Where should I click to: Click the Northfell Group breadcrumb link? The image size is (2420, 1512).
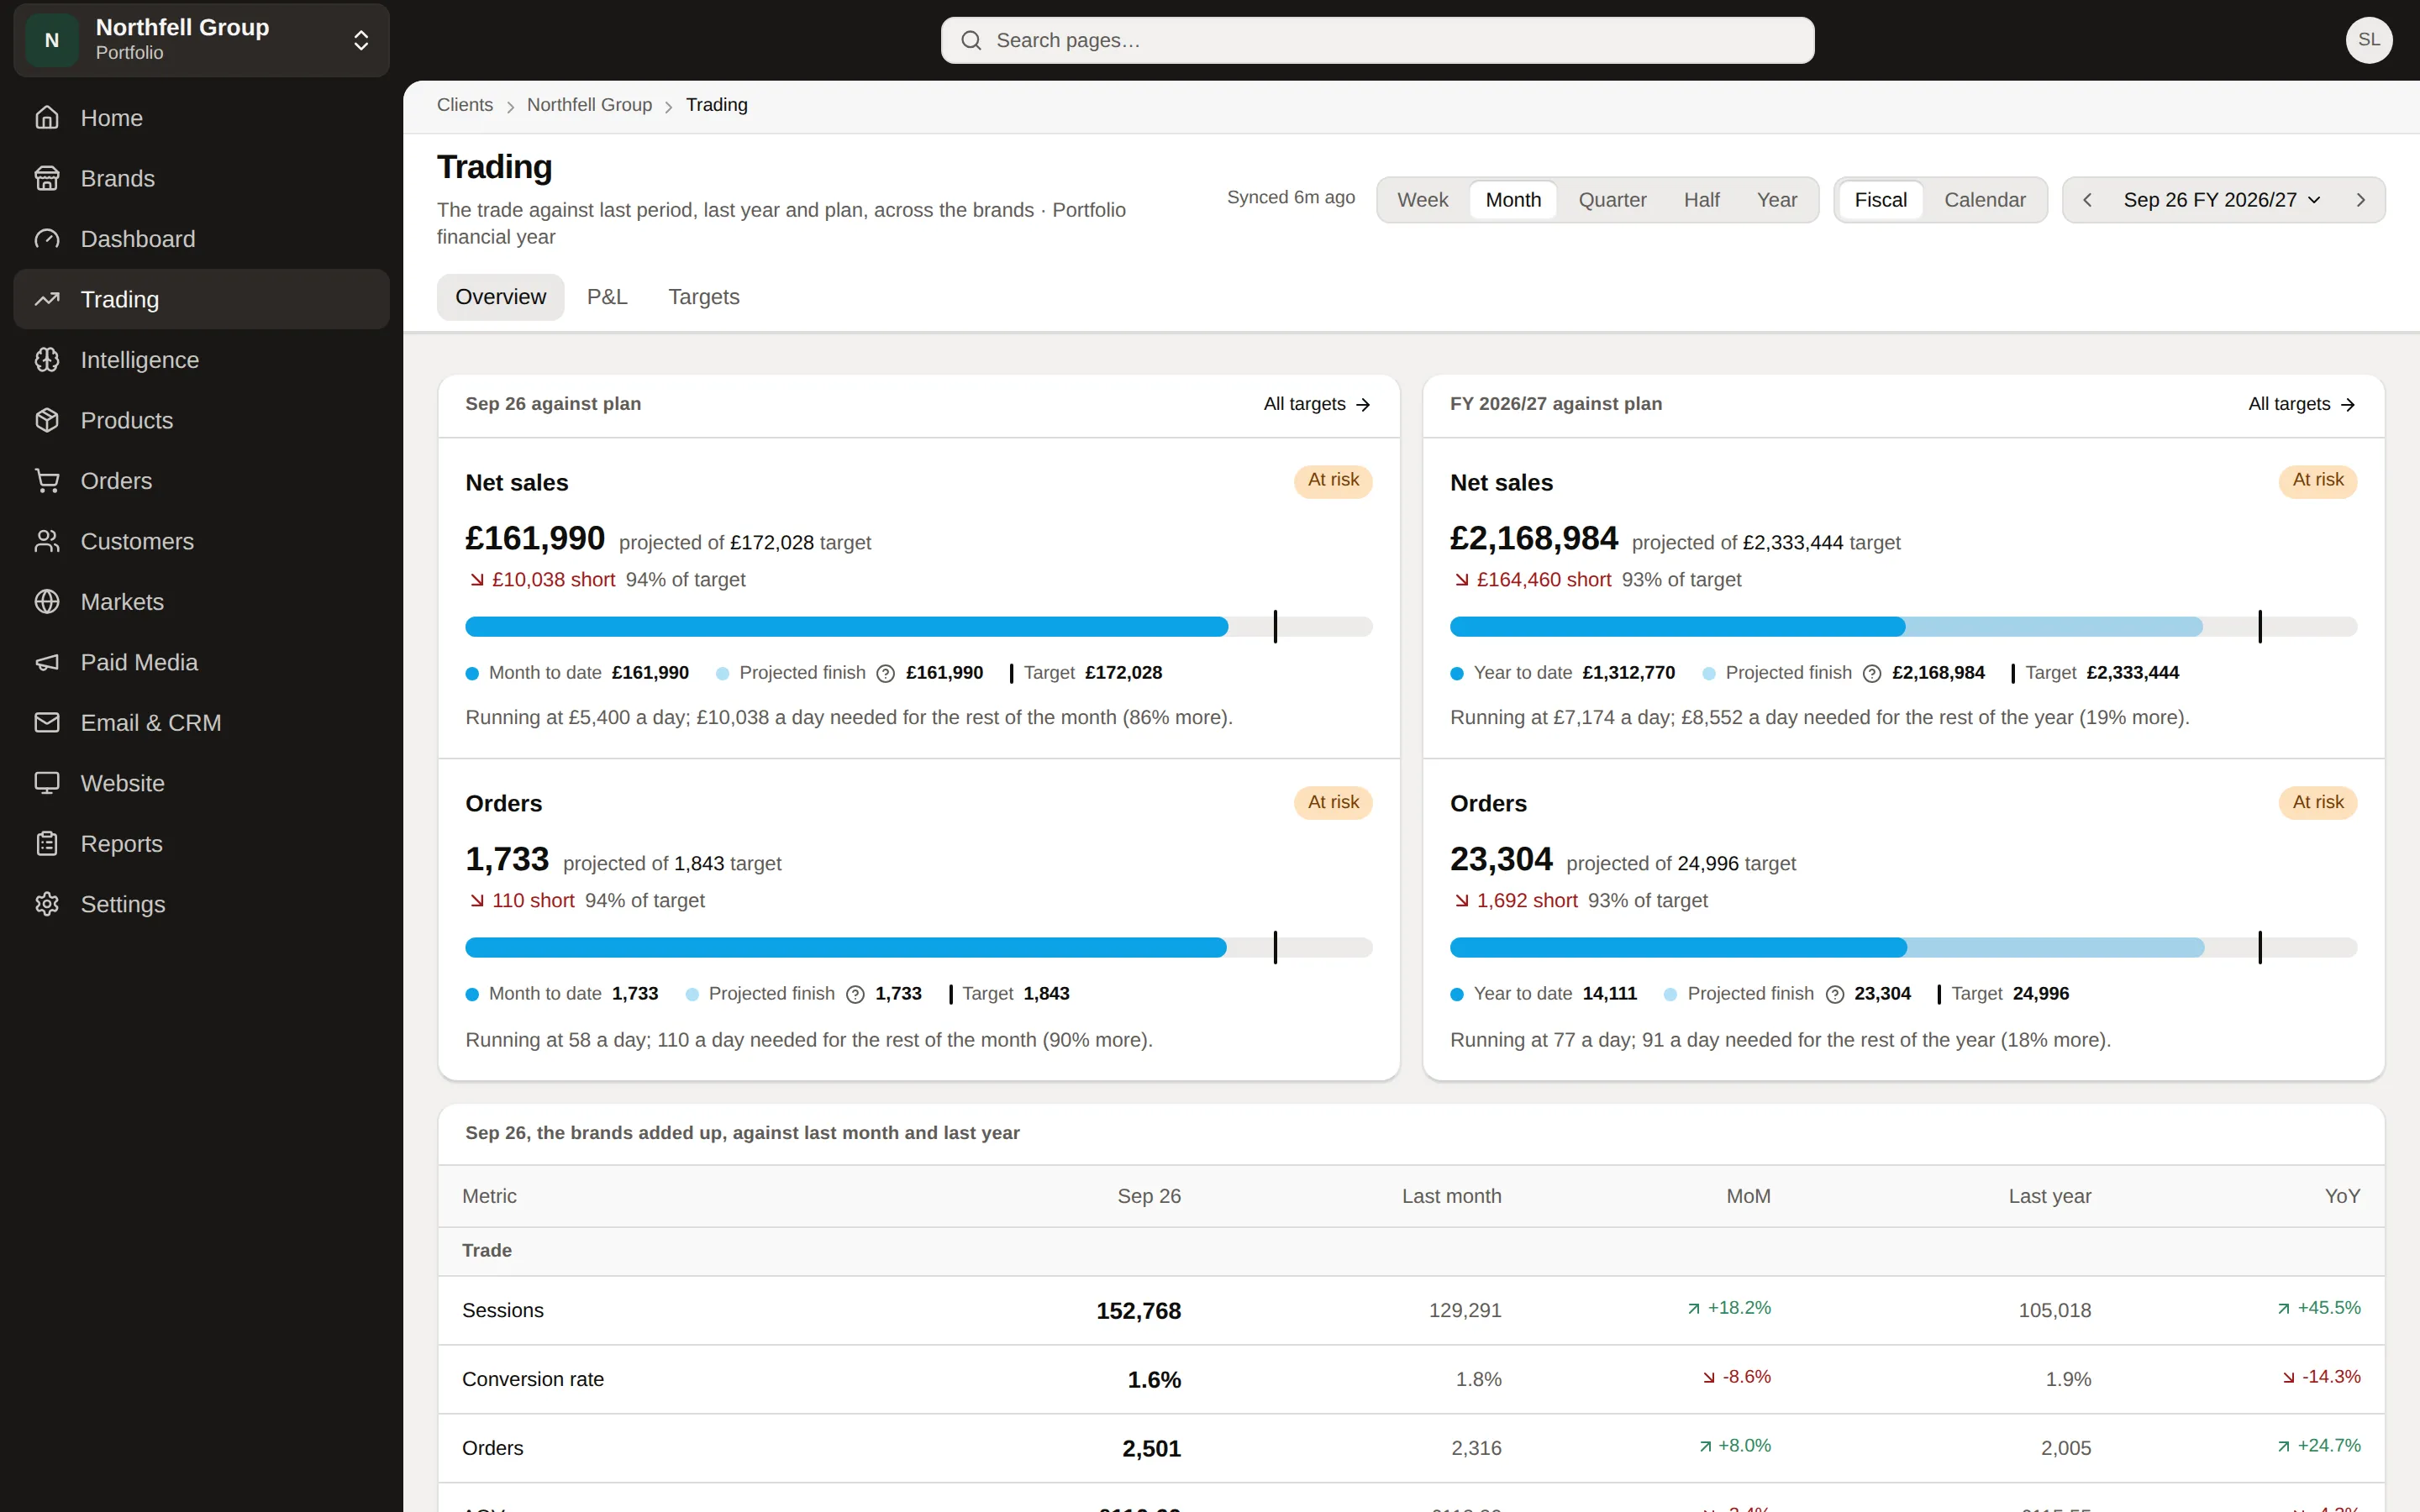(589, 105)
